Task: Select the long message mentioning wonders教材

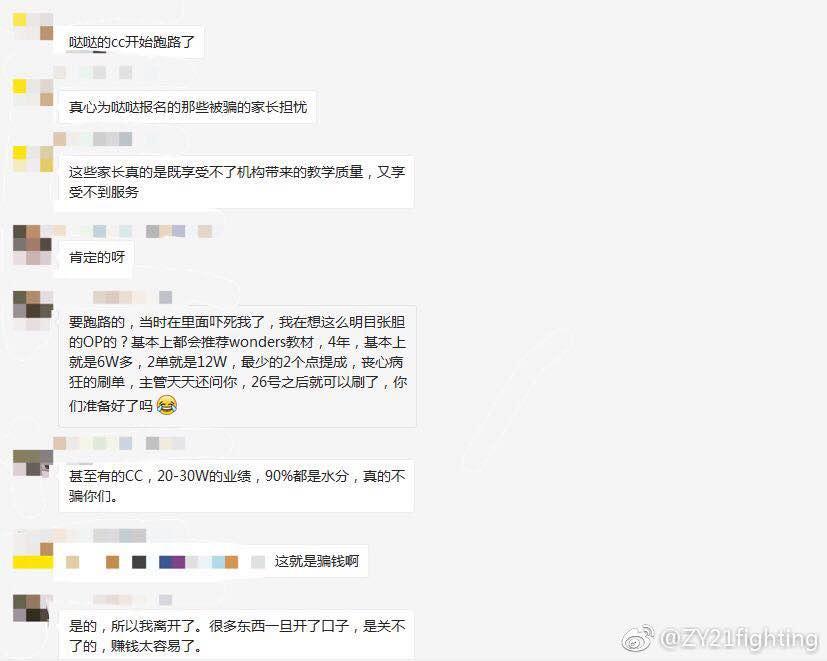Action: (x=237, y=366)
